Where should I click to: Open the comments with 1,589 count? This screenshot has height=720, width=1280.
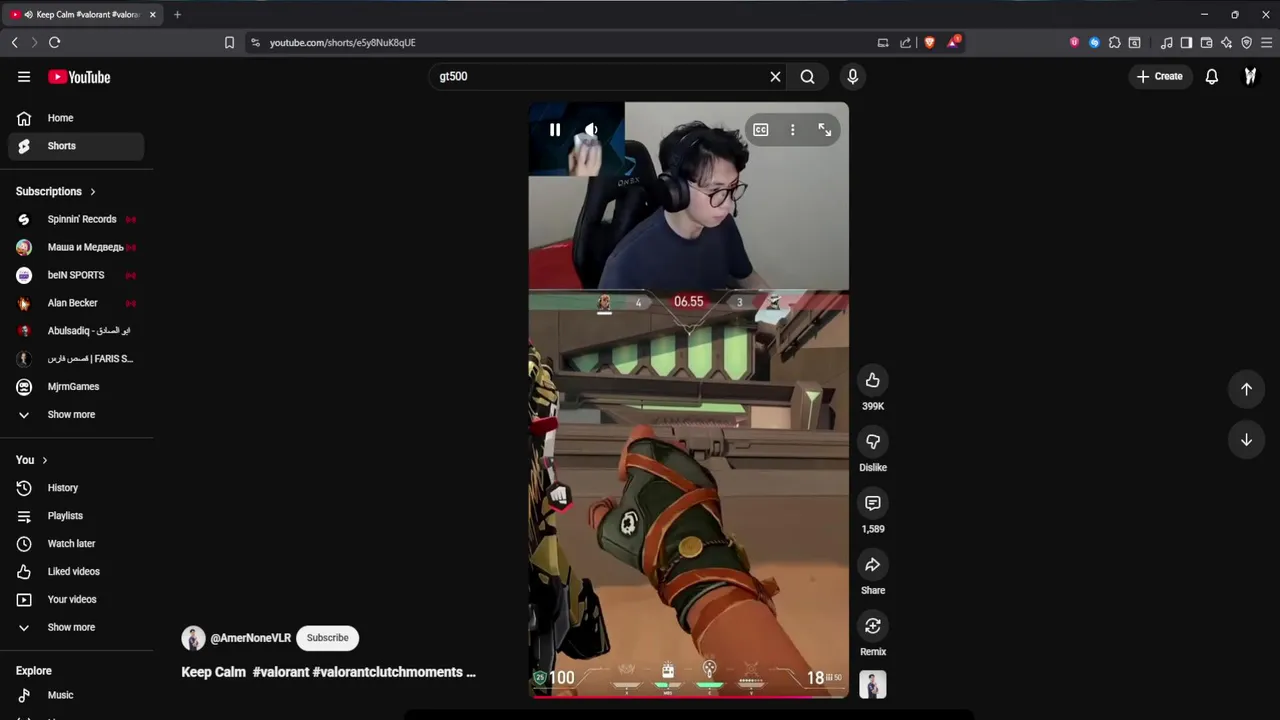873,503
